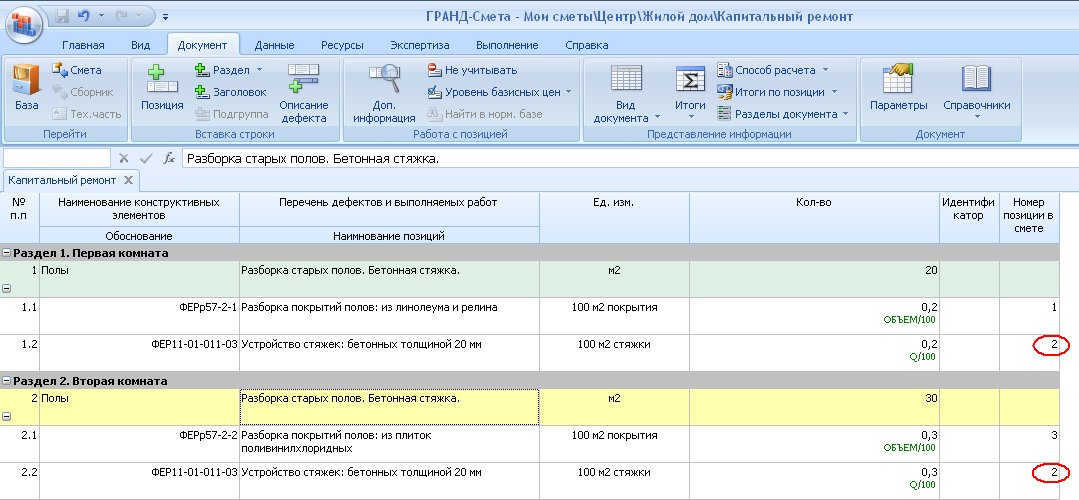Click the fx function icon
The height and width of the screenshot is (500, 1079).
[169, 159]
